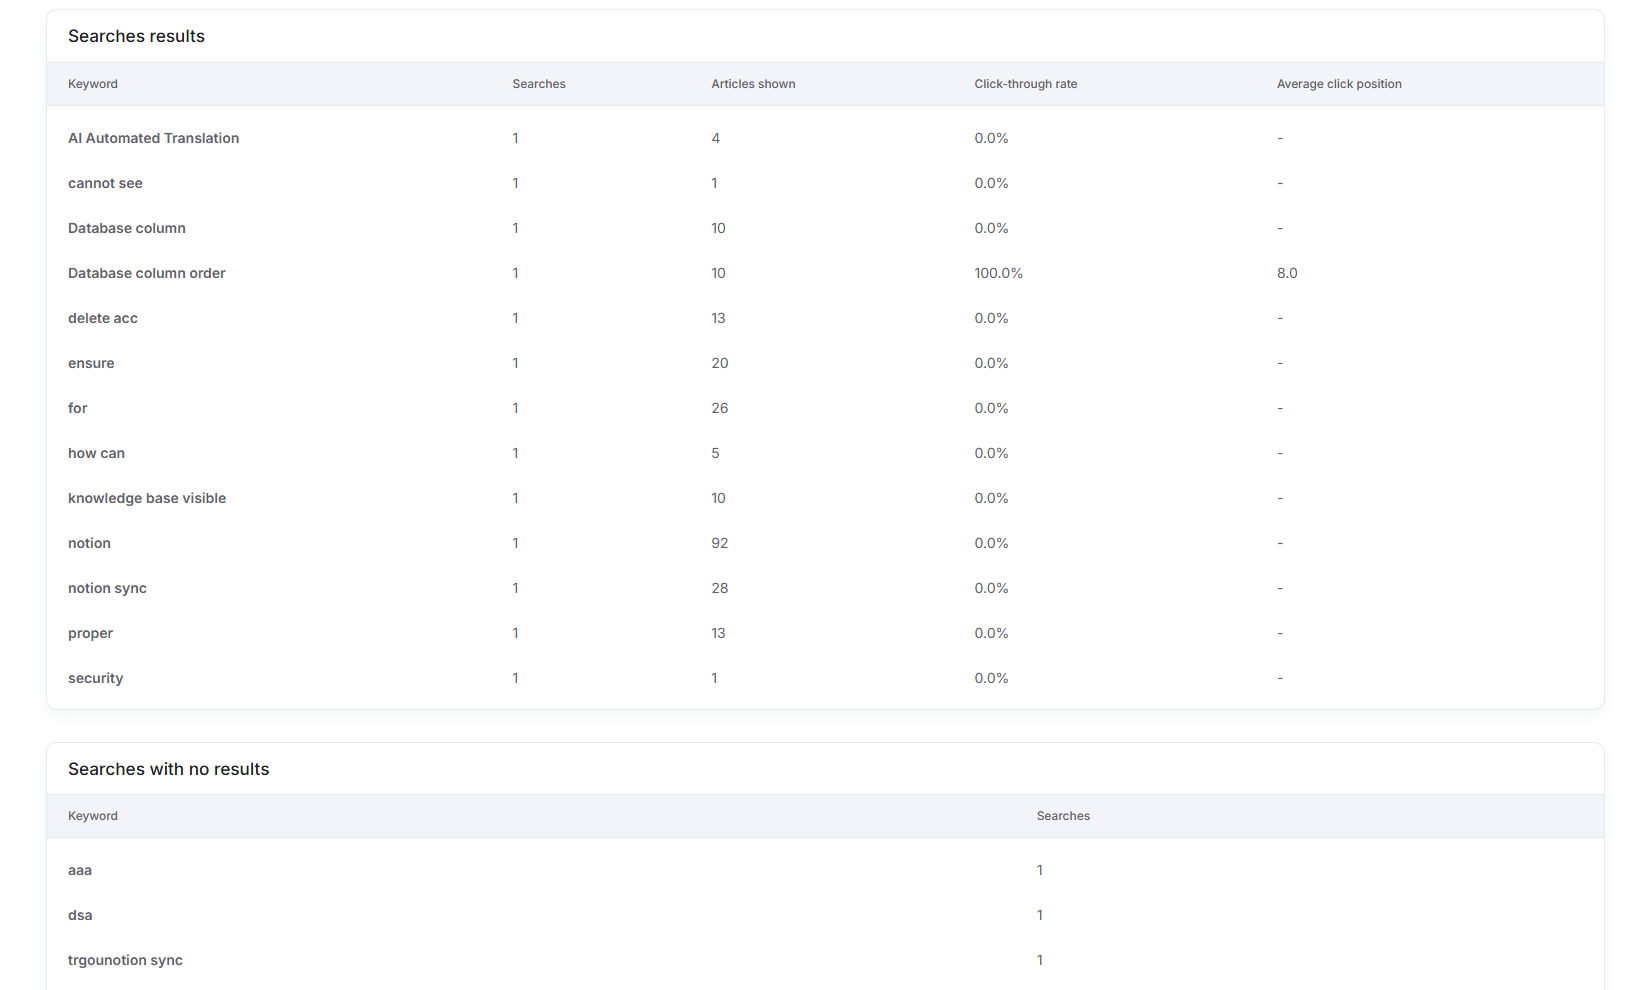Click the 'delete acc' keyword
The height and width of the screenshot is (990, 1645).
pyautogui.click(x=103, y=318)
